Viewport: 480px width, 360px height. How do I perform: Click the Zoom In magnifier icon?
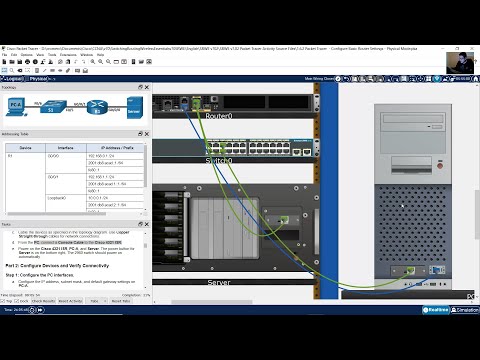pos(93,62)
